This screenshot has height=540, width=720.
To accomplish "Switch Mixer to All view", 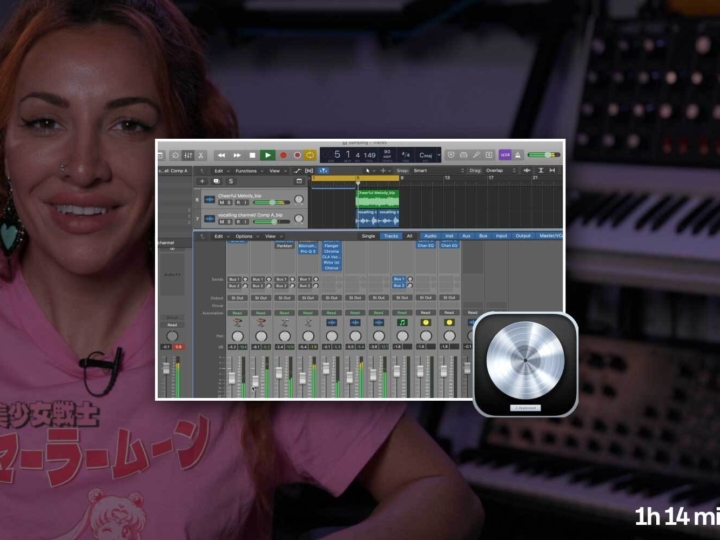I will [409, 236].
